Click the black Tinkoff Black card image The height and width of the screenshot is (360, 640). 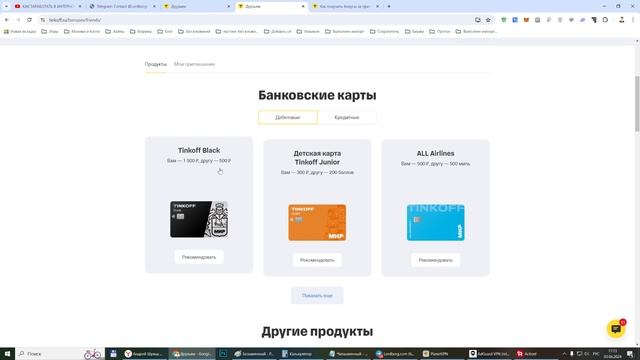[x=199, y=219]
